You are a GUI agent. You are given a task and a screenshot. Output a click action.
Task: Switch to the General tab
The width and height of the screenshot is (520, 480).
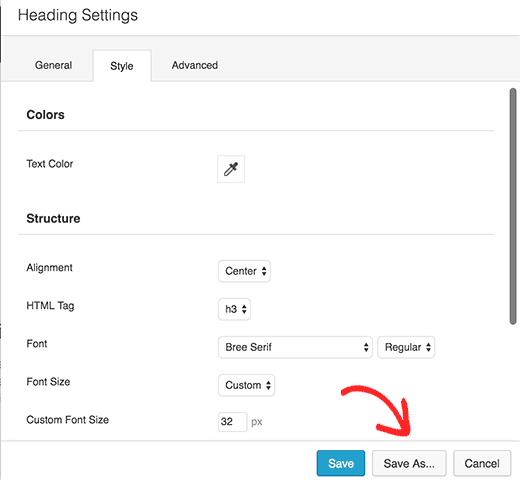tap(53, 65)
